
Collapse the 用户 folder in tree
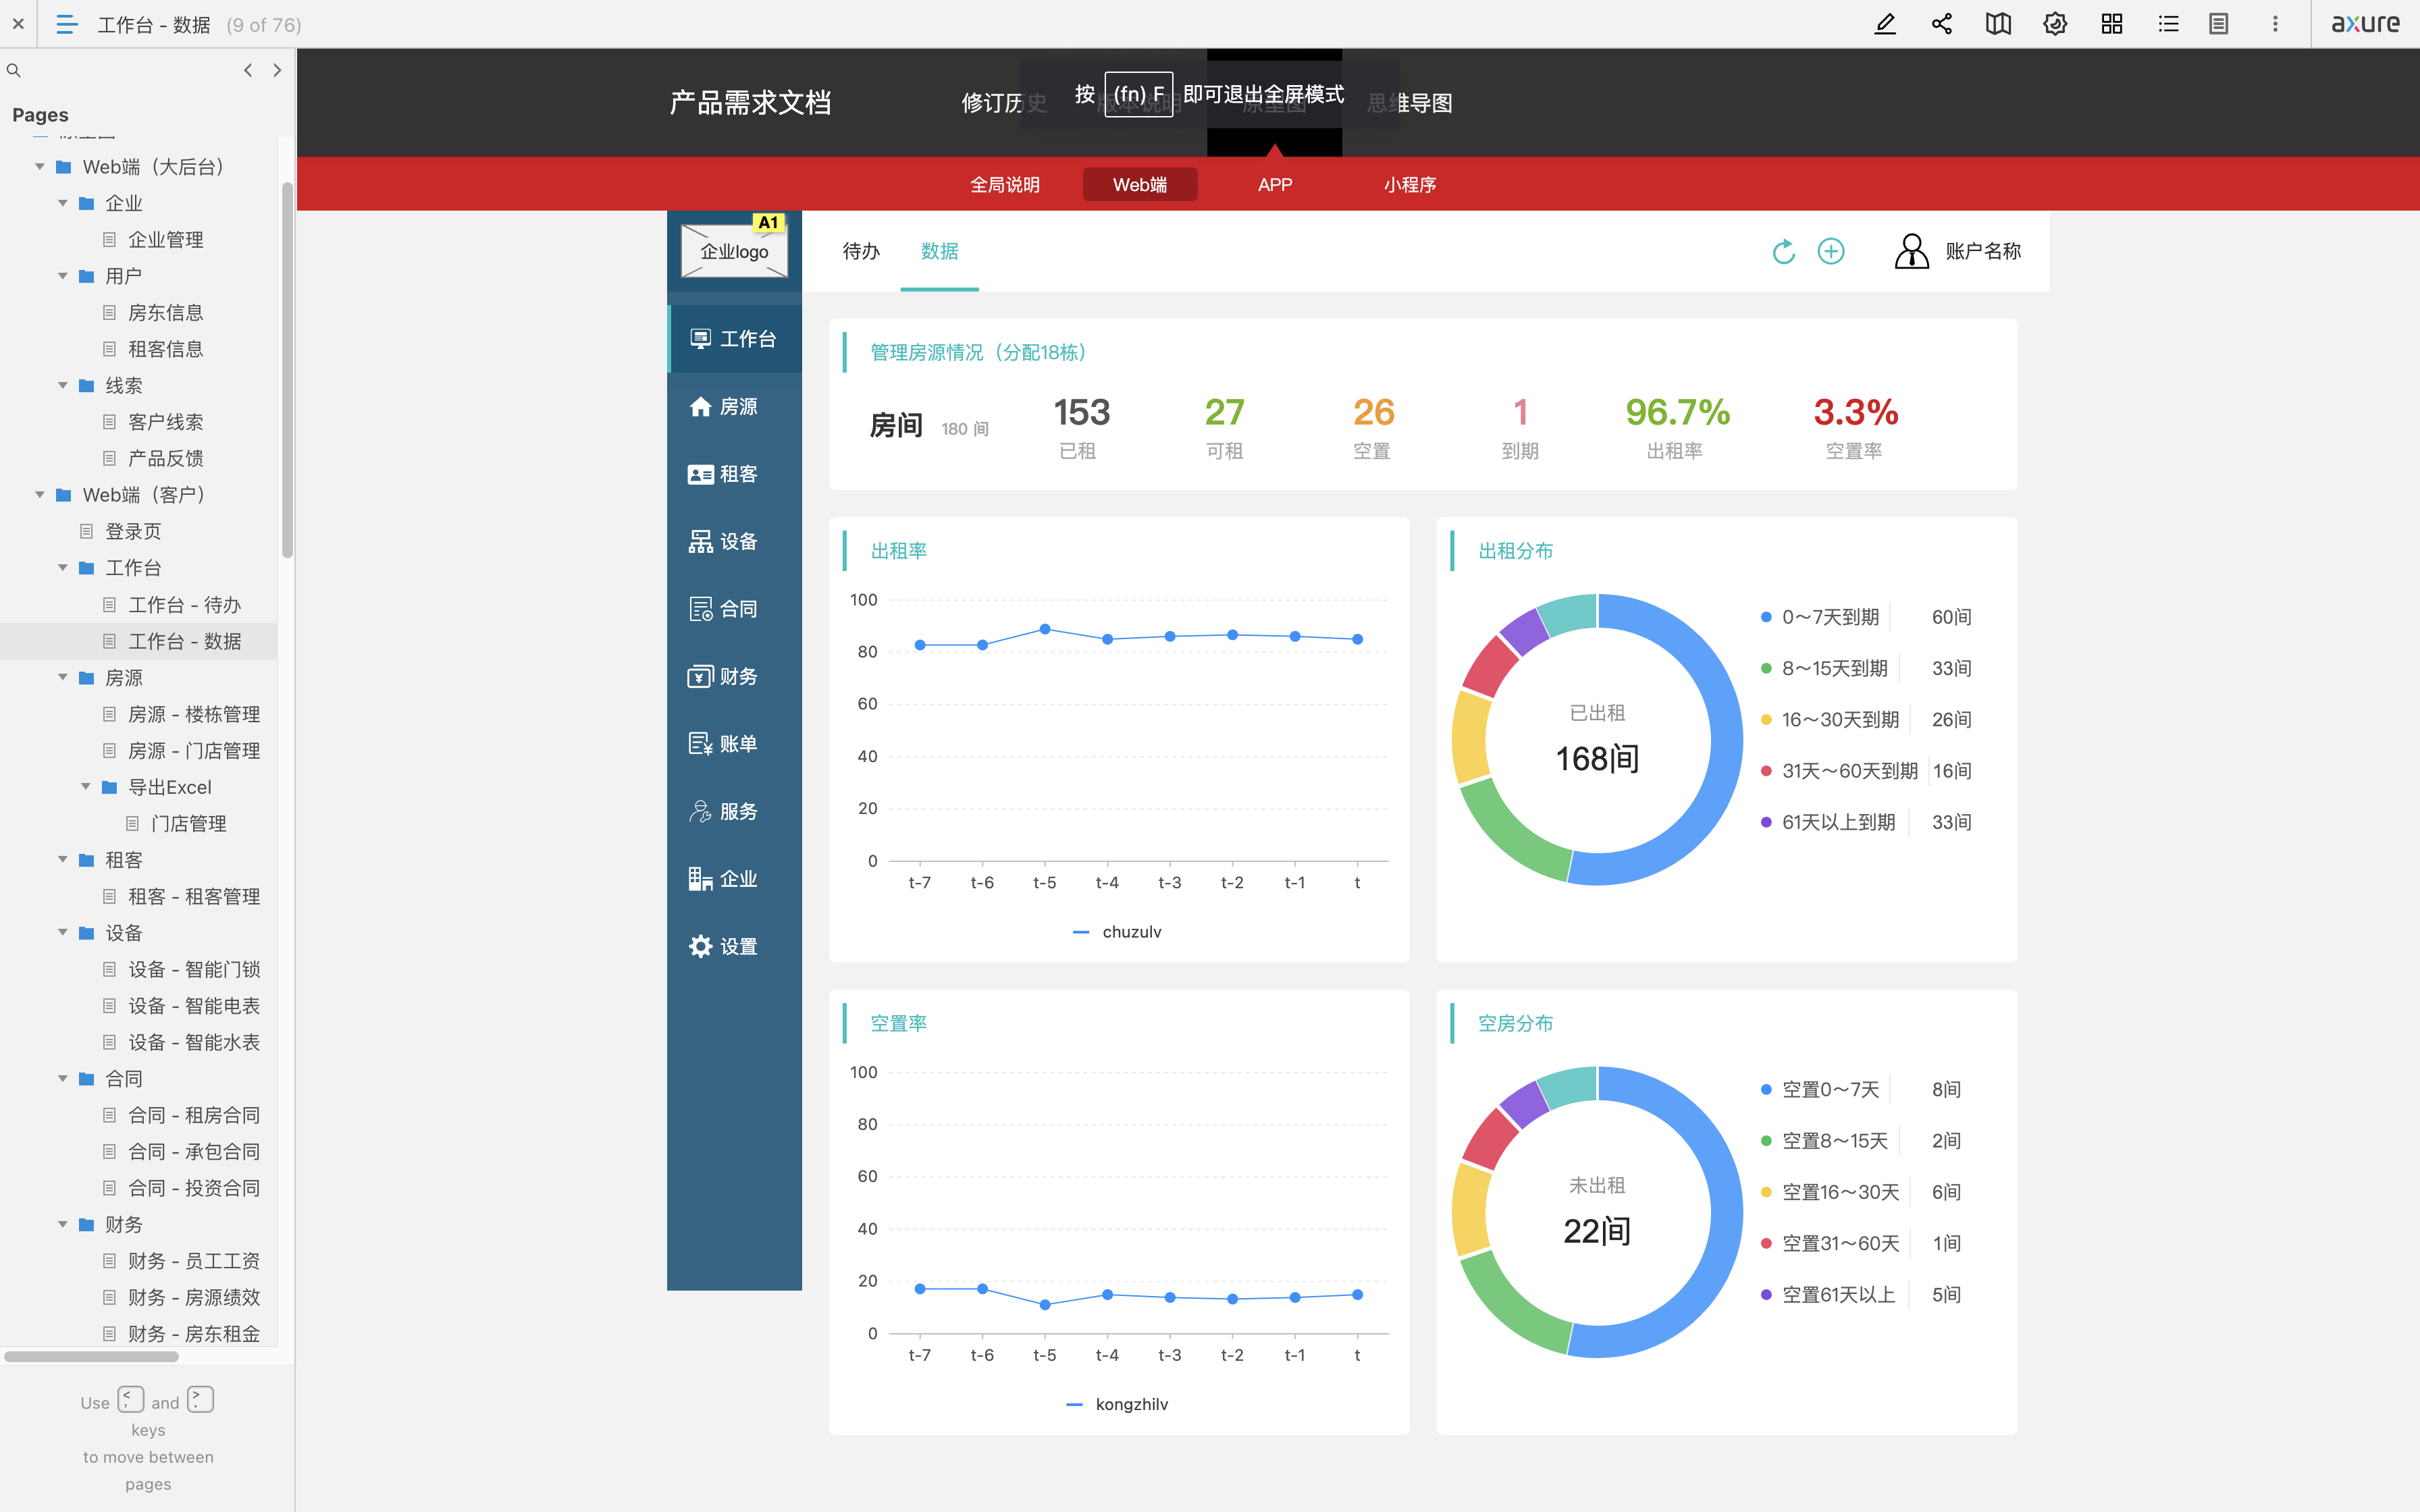click(x=63, y=276)
